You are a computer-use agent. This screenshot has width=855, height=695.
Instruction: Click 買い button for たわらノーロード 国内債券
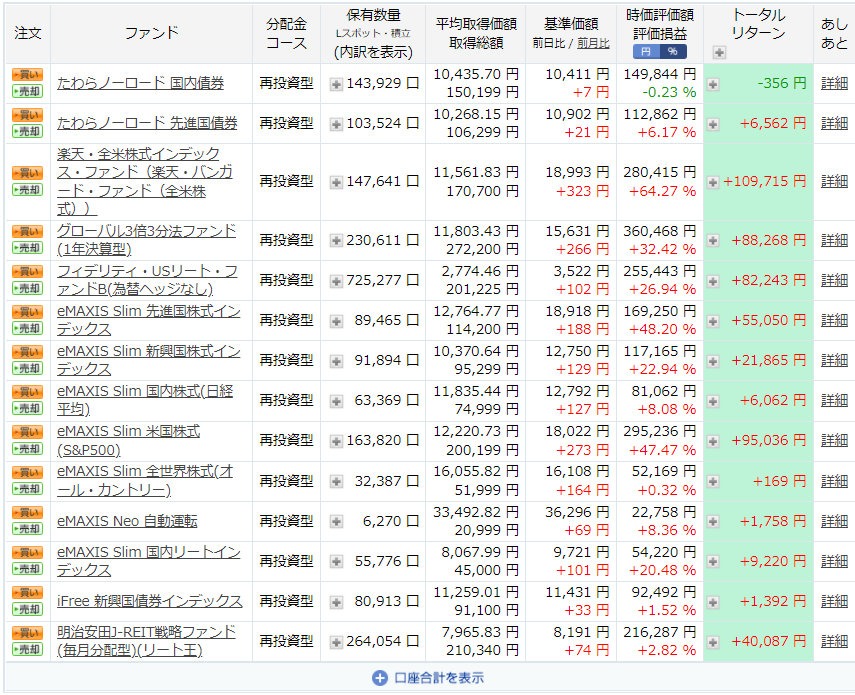click(27, 75)
